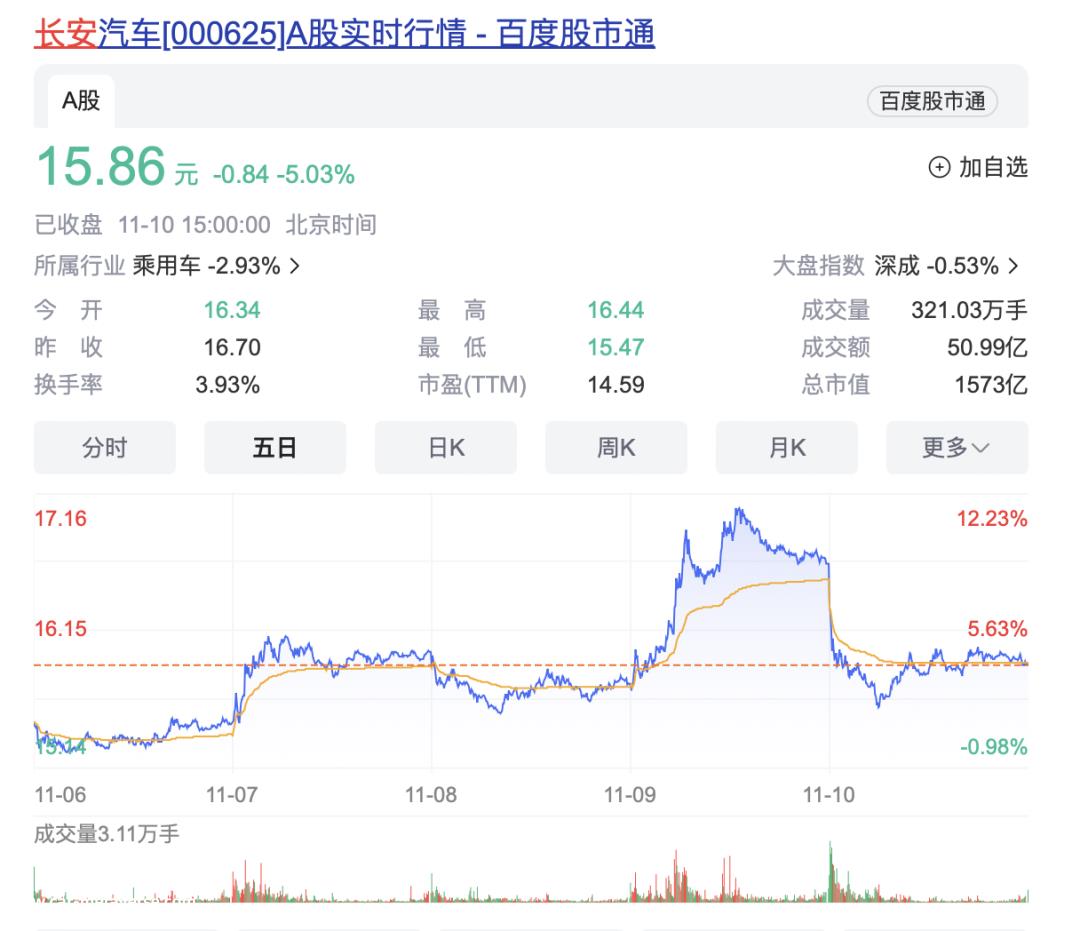Click the 最高 value 16.44

coord(616,310)
